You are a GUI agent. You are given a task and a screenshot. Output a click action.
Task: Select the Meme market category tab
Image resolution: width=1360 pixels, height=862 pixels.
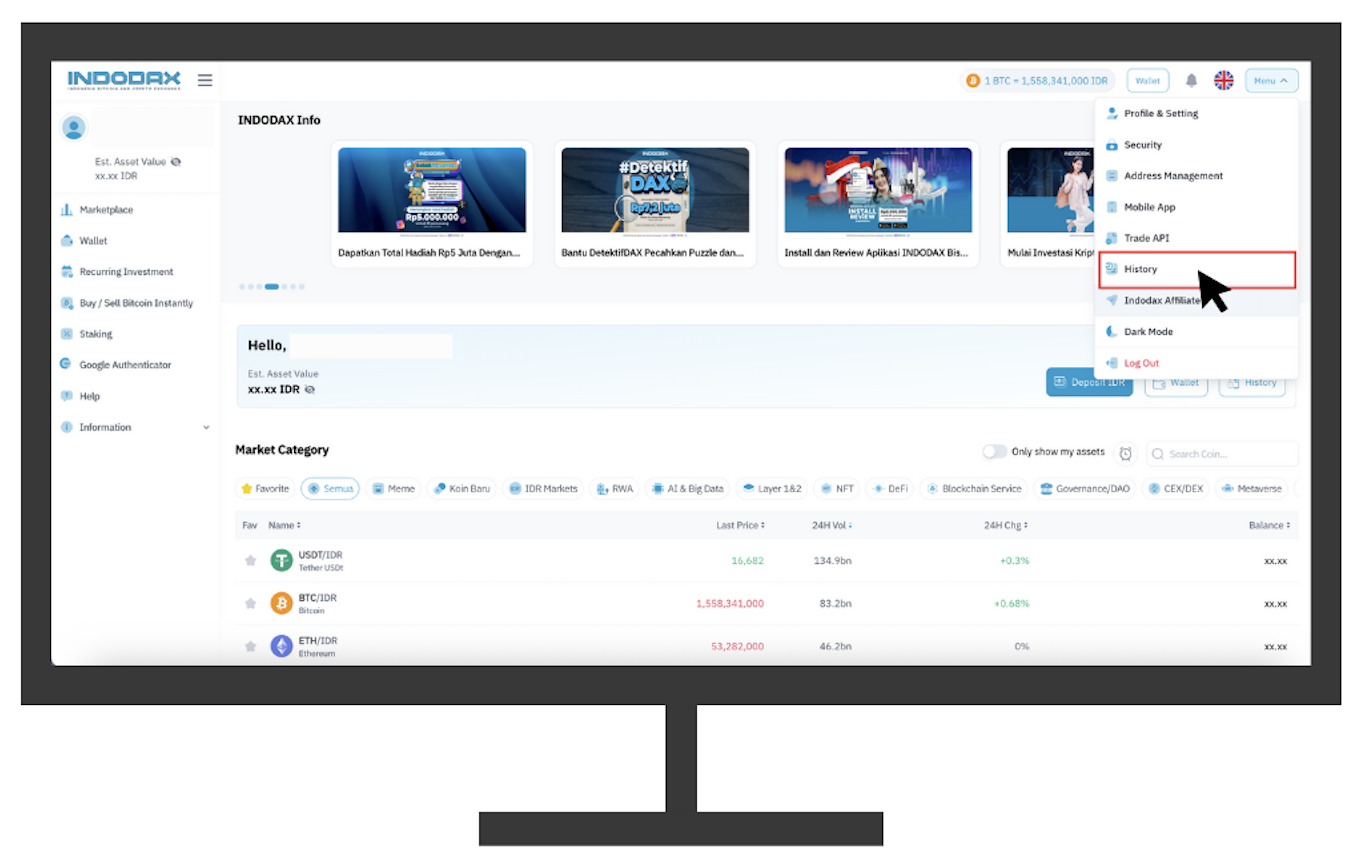pyautogui.click(x=393, y=489)
